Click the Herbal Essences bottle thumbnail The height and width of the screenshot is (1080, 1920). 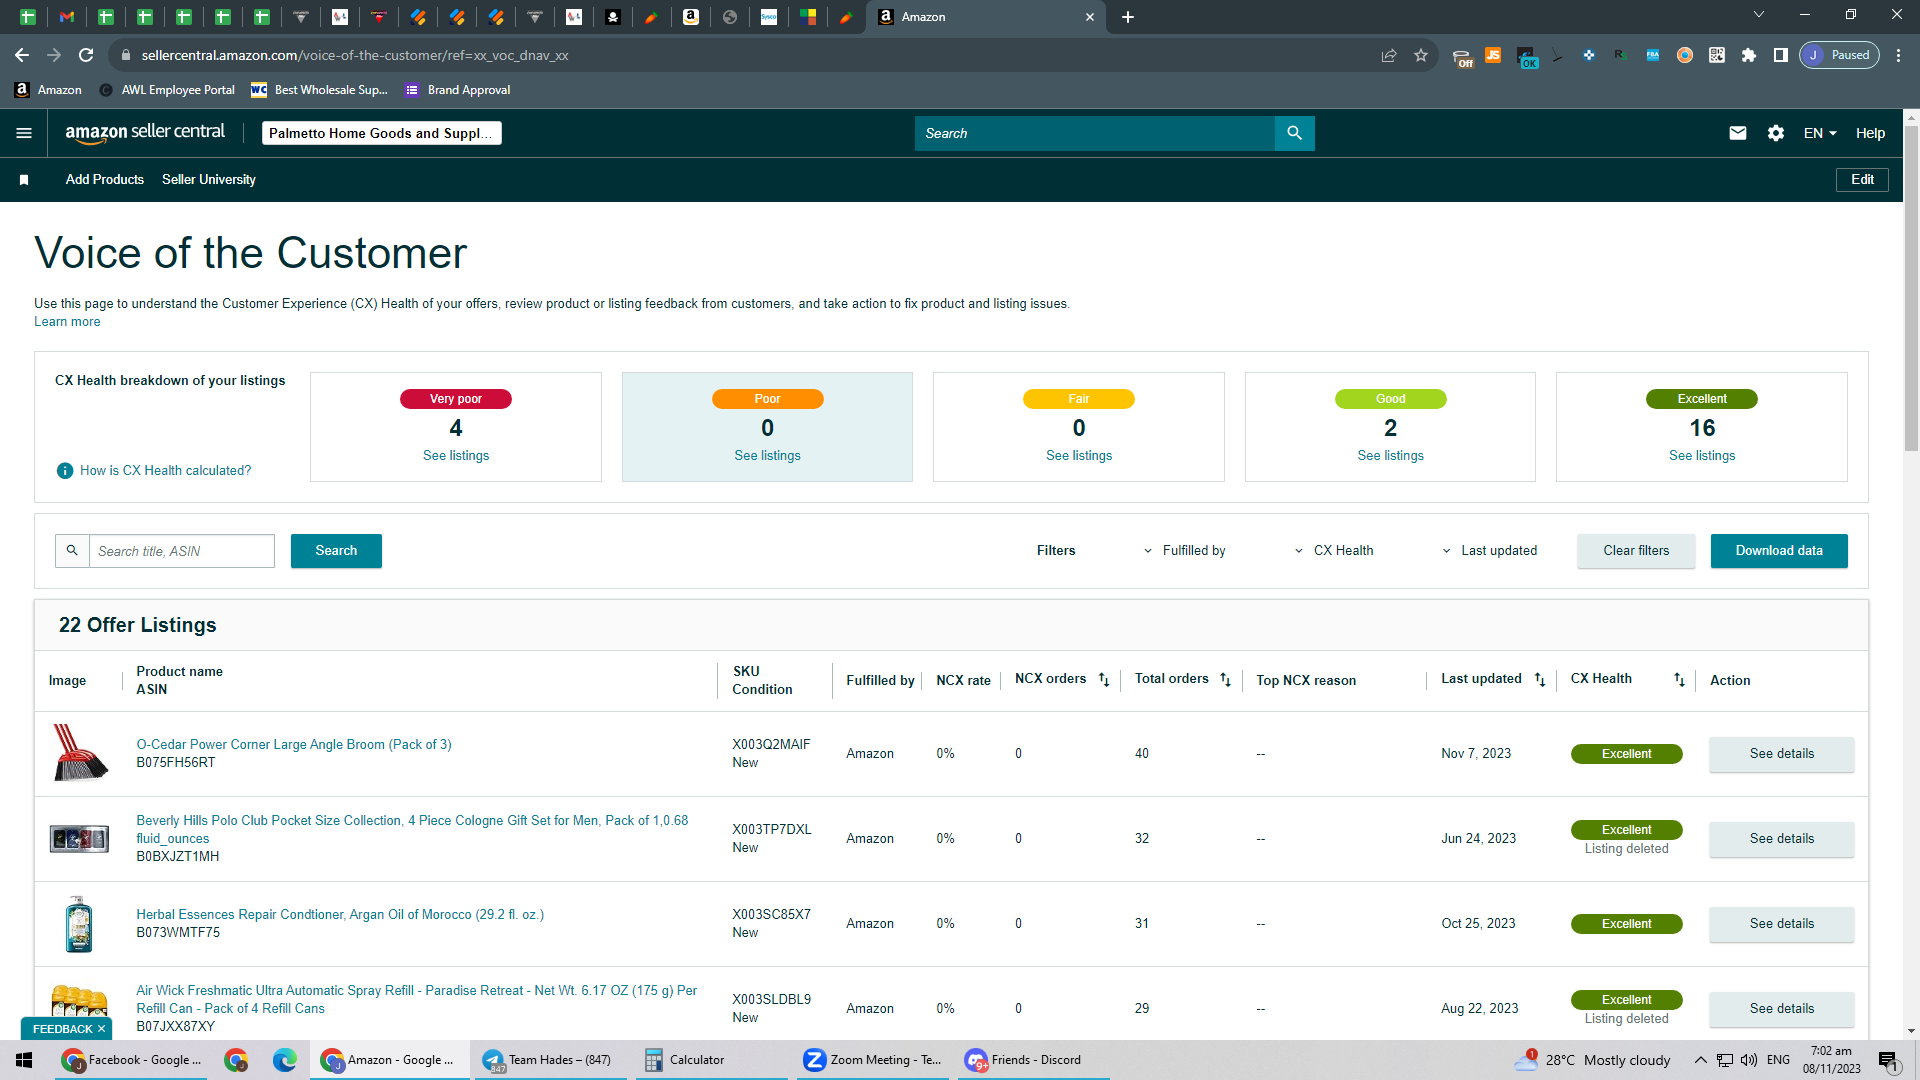pos(79,924)
